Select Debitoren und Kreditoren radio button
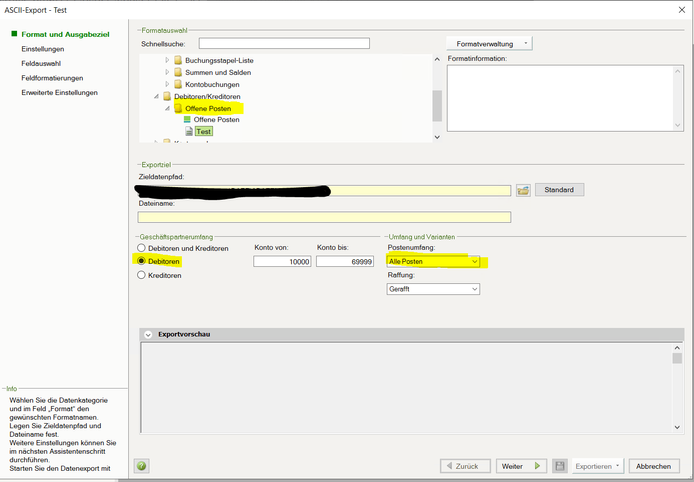The image size is (694, 482). 142,248
